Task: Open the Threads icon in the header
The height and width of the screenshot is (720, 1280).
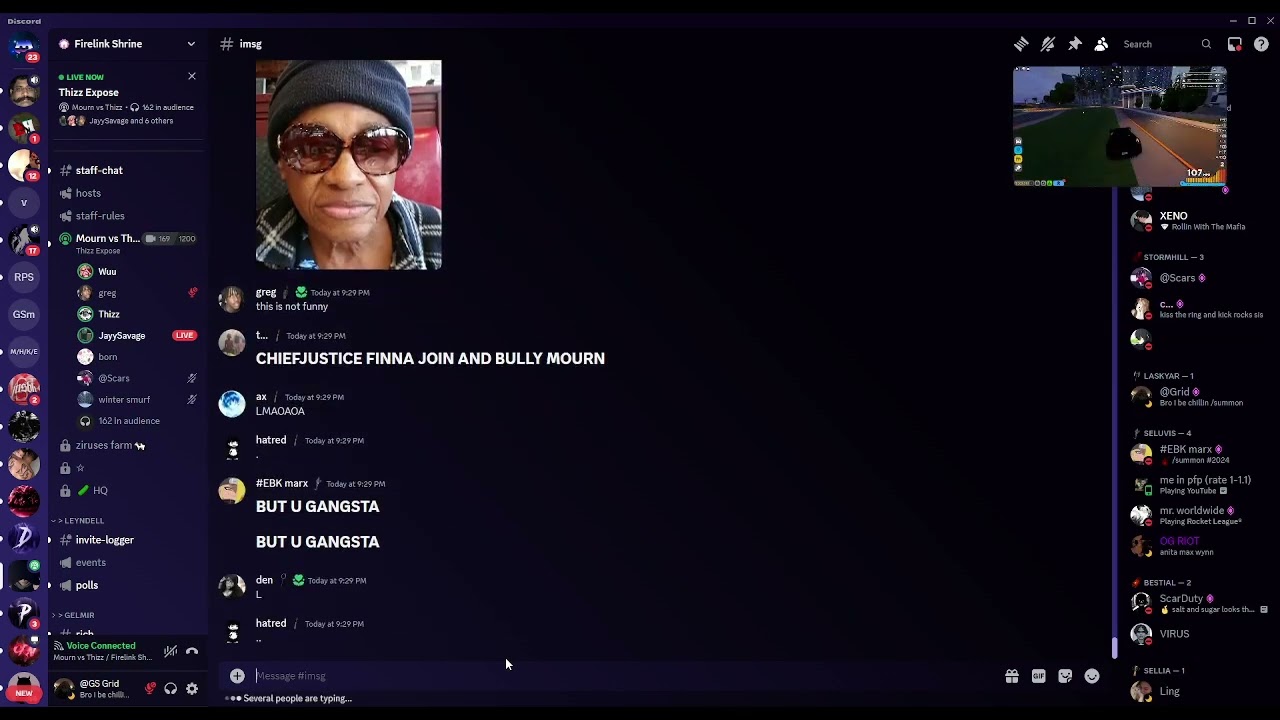Action: click(1021, 44)
